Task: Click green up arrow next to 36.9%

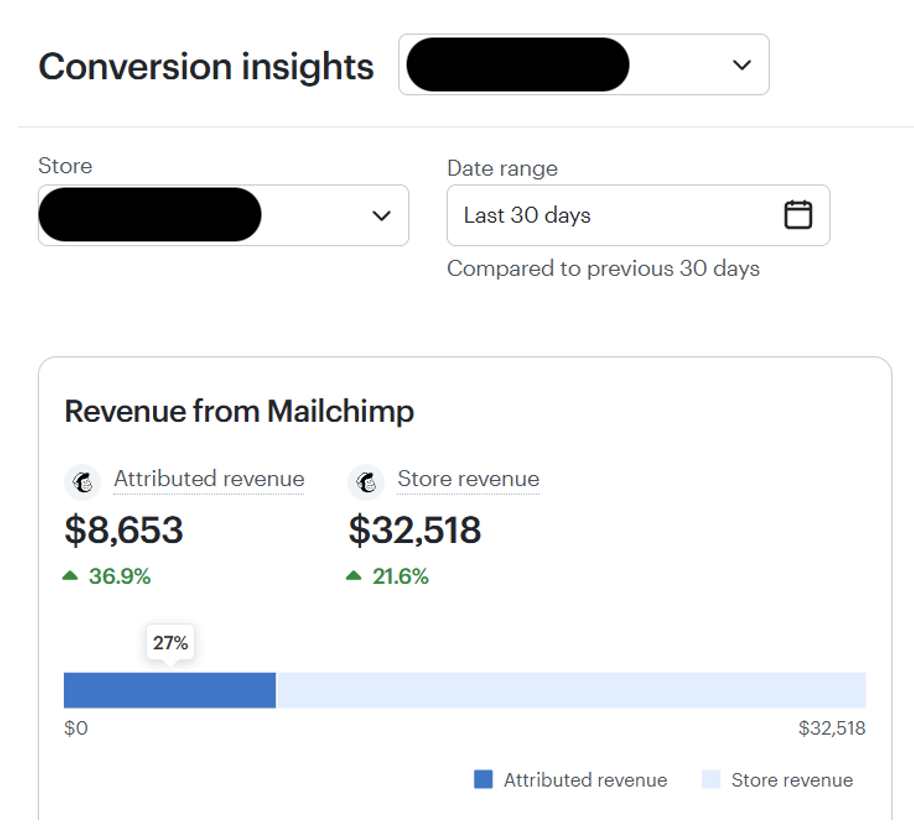Action: click(x=70, y=576)
